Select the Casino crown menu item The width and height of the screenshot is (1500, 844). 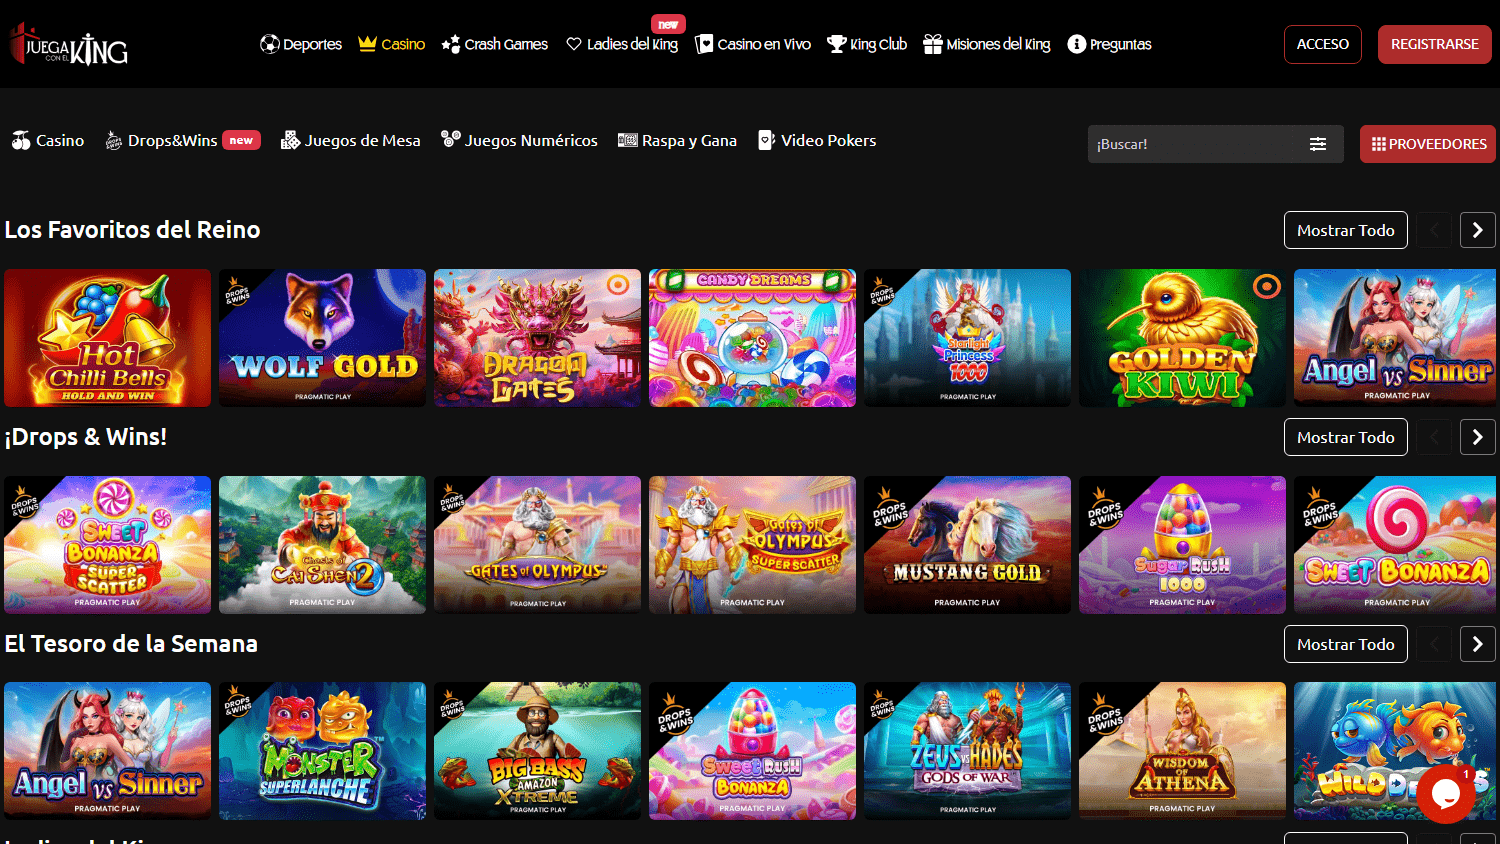pos(392,44)
